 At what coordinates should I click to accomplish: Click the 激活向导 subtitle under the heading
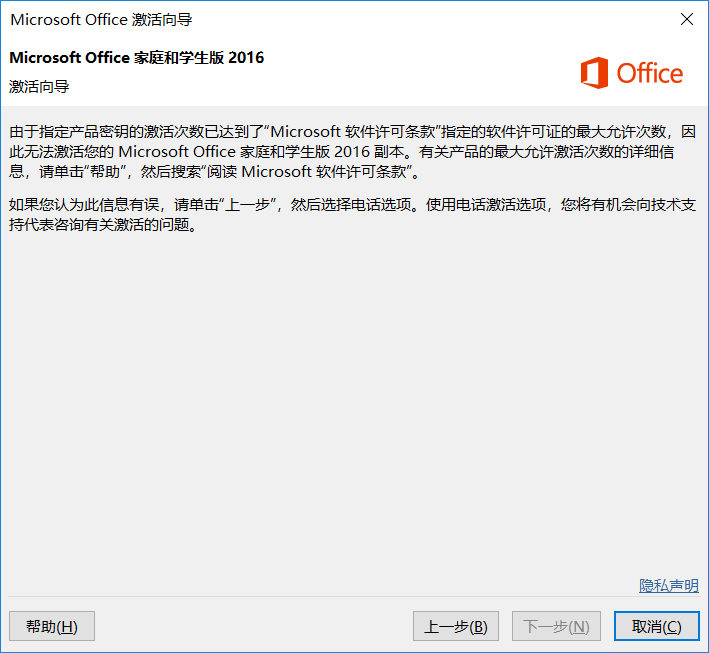point(39,86)
